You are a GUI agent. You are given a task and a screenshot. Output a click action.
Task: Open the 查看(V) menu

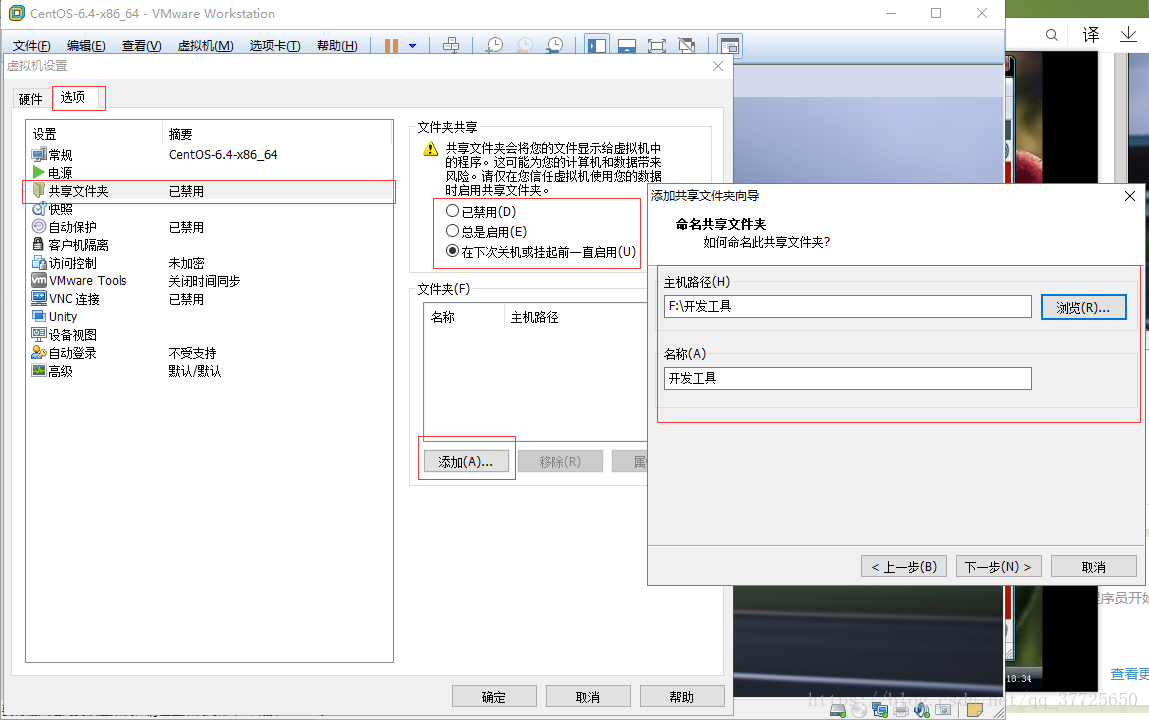pyautogui.click(x=141, y=45)
